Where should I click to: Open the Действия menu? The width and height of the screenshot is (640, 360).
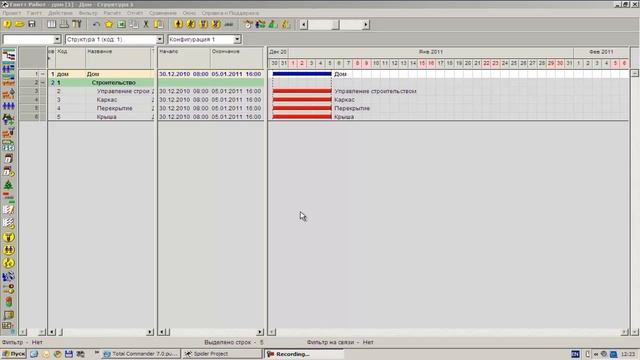pos(60,13)
